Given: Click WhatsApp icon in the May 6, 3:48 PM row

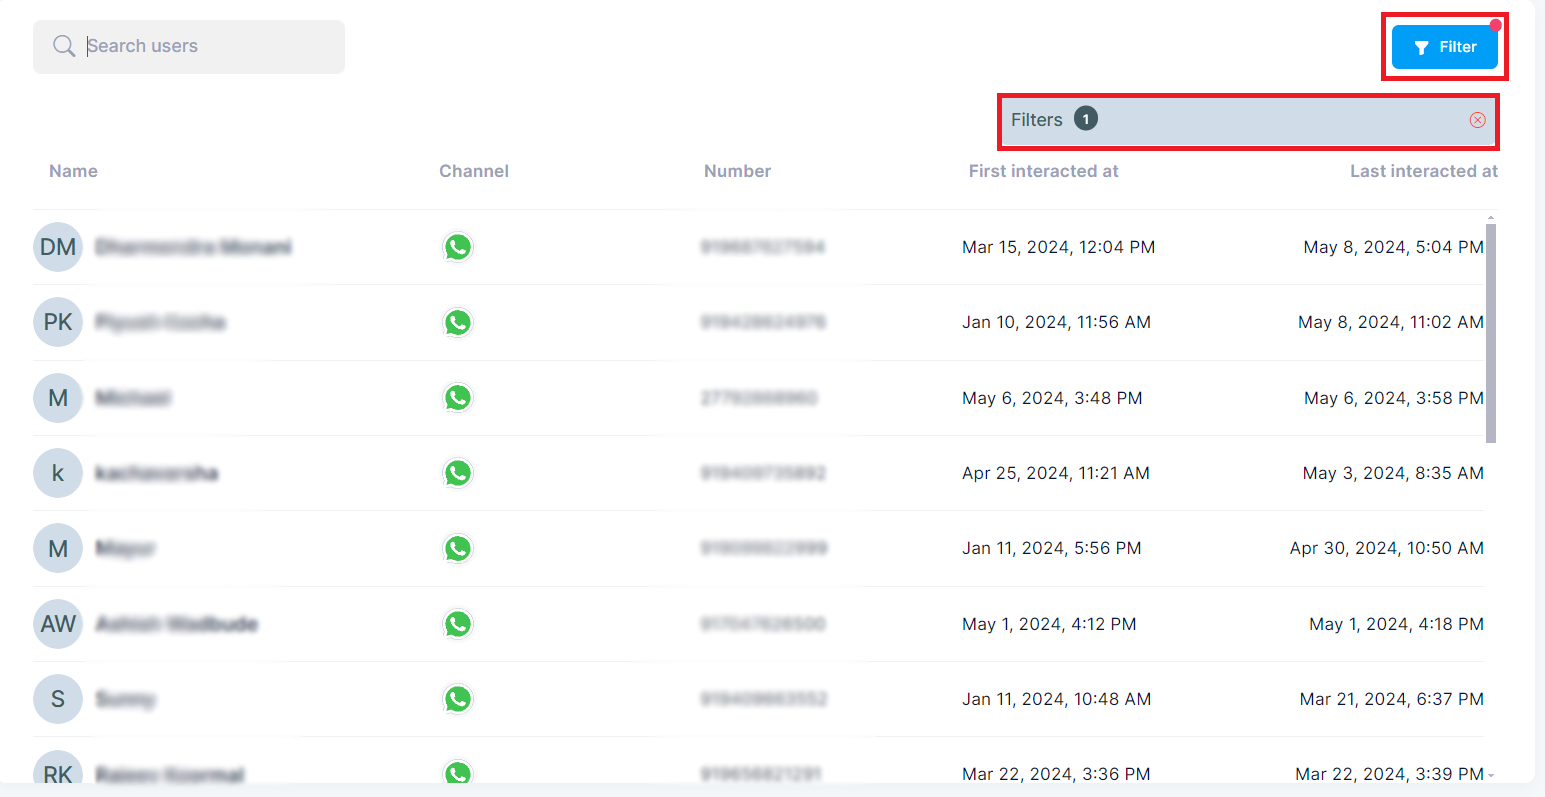Looking at the screenshot, I should point(458,398).
